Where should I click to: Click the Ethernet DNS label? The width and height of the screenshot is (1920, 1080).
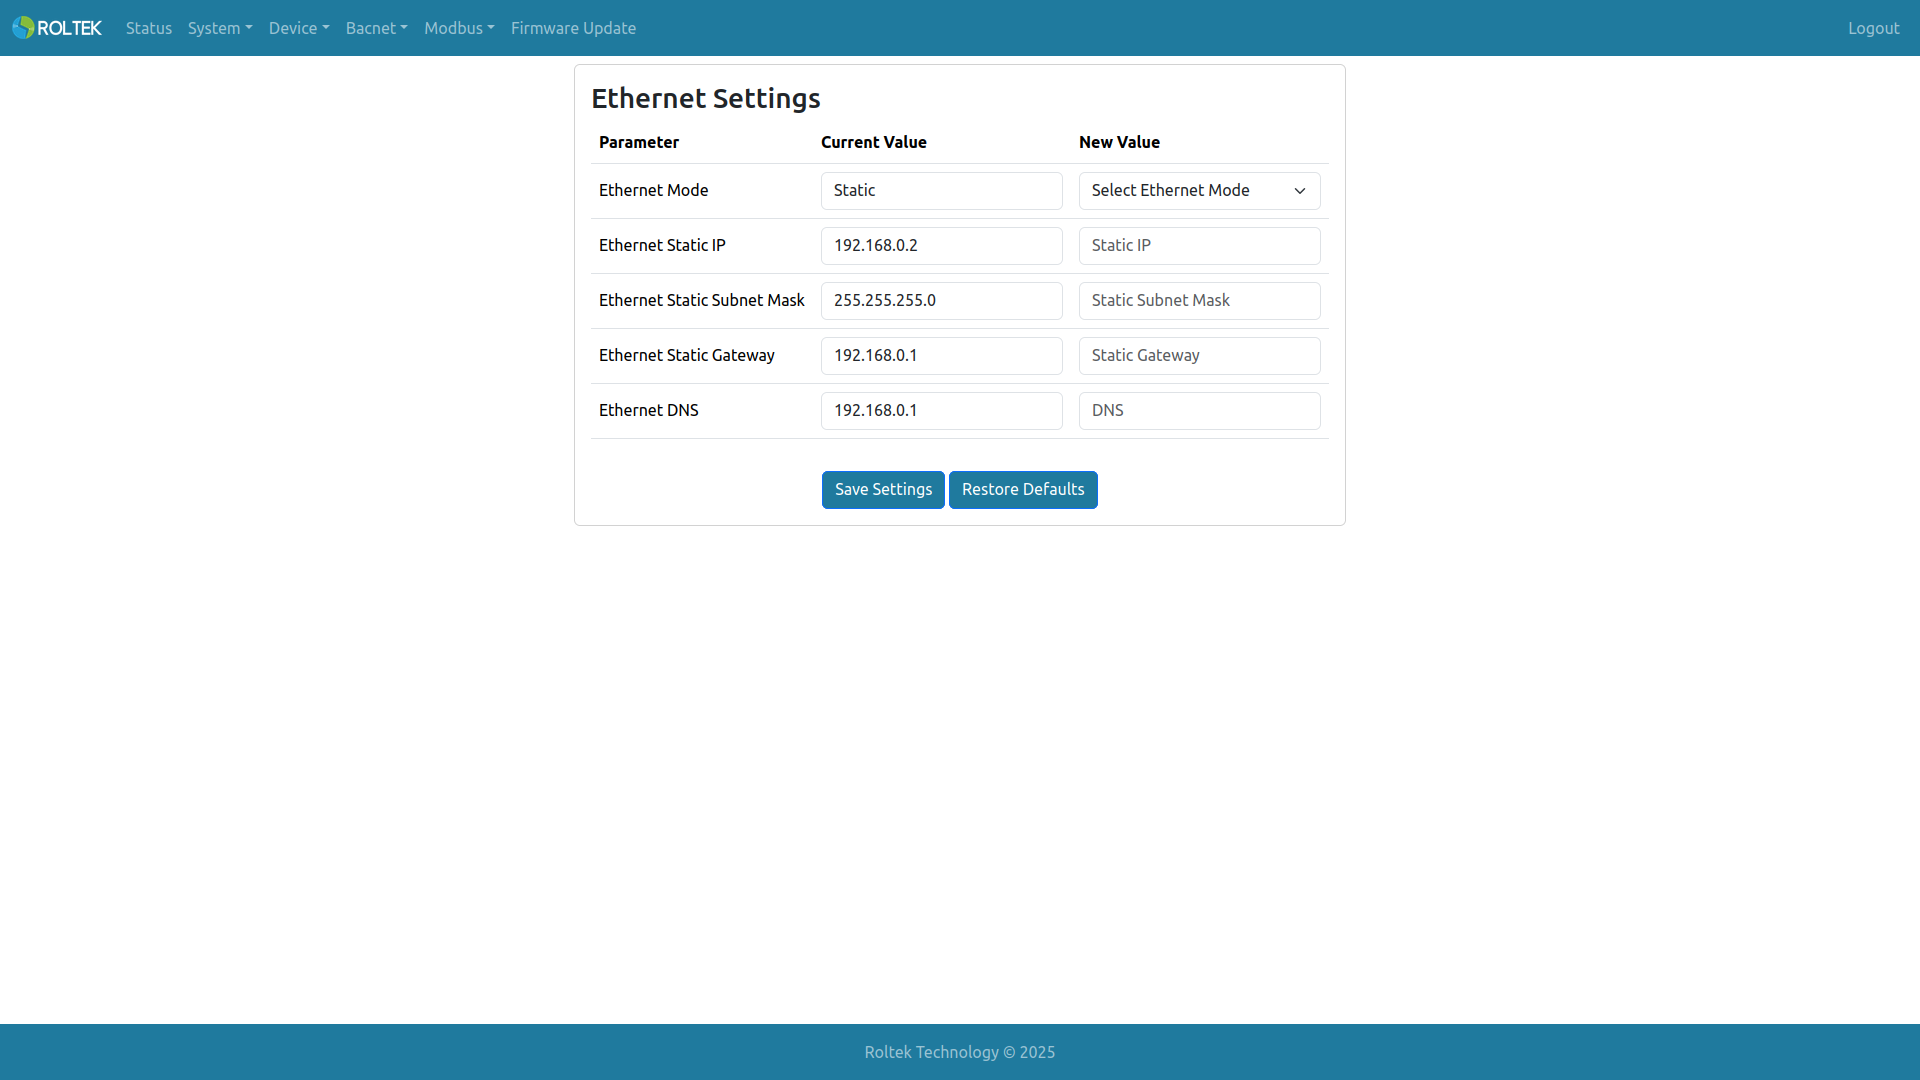[x=648, y=410]
